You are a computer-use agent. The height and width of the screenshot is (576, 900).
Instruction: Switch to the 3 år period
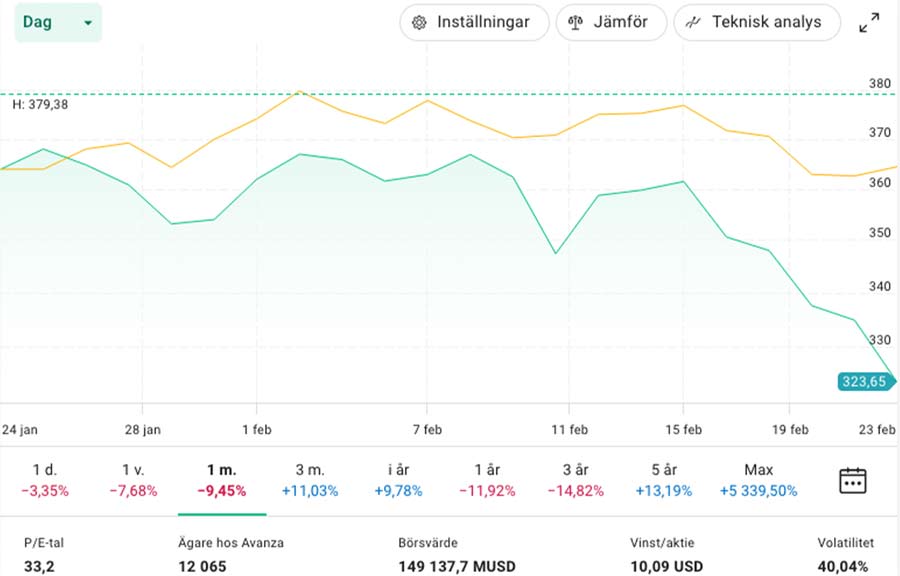pyautogui.click(x=576, y=480)
